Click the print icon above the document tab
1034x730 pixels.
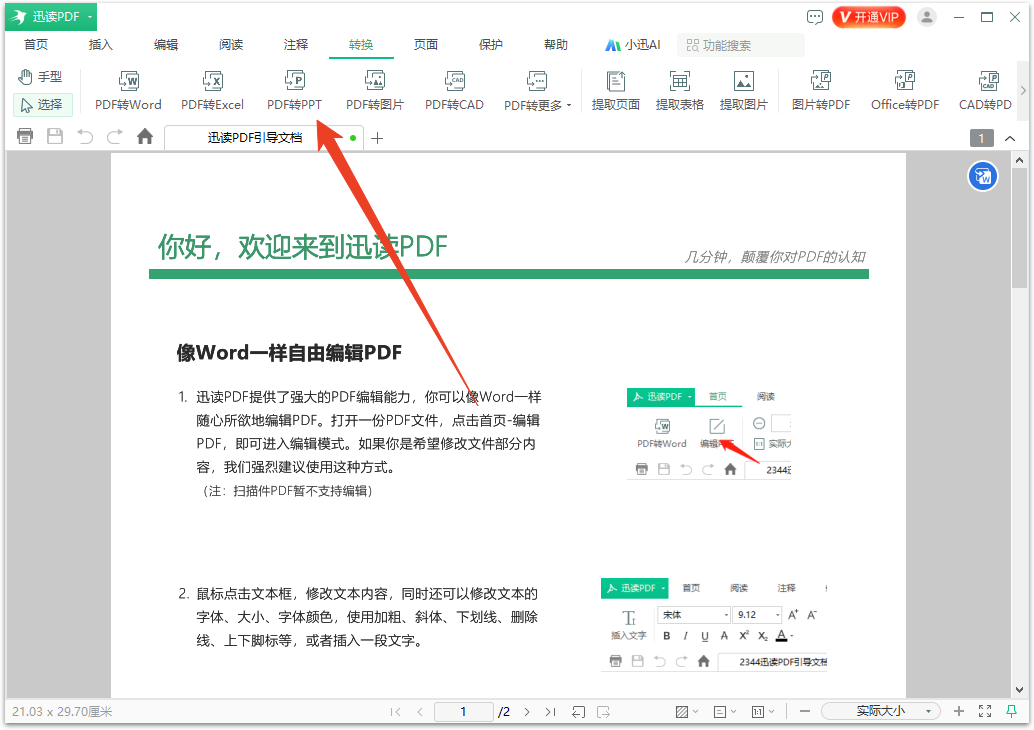[24, 136]
